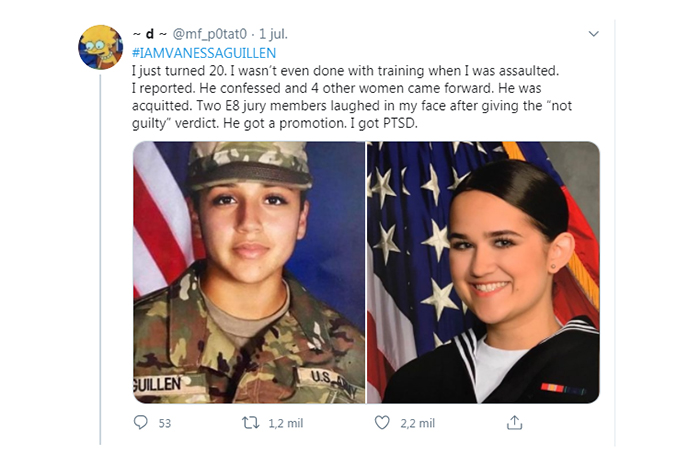Click the reply count 53
The height and width of the screenshot is (466, 700).
(x=165, y=423)
